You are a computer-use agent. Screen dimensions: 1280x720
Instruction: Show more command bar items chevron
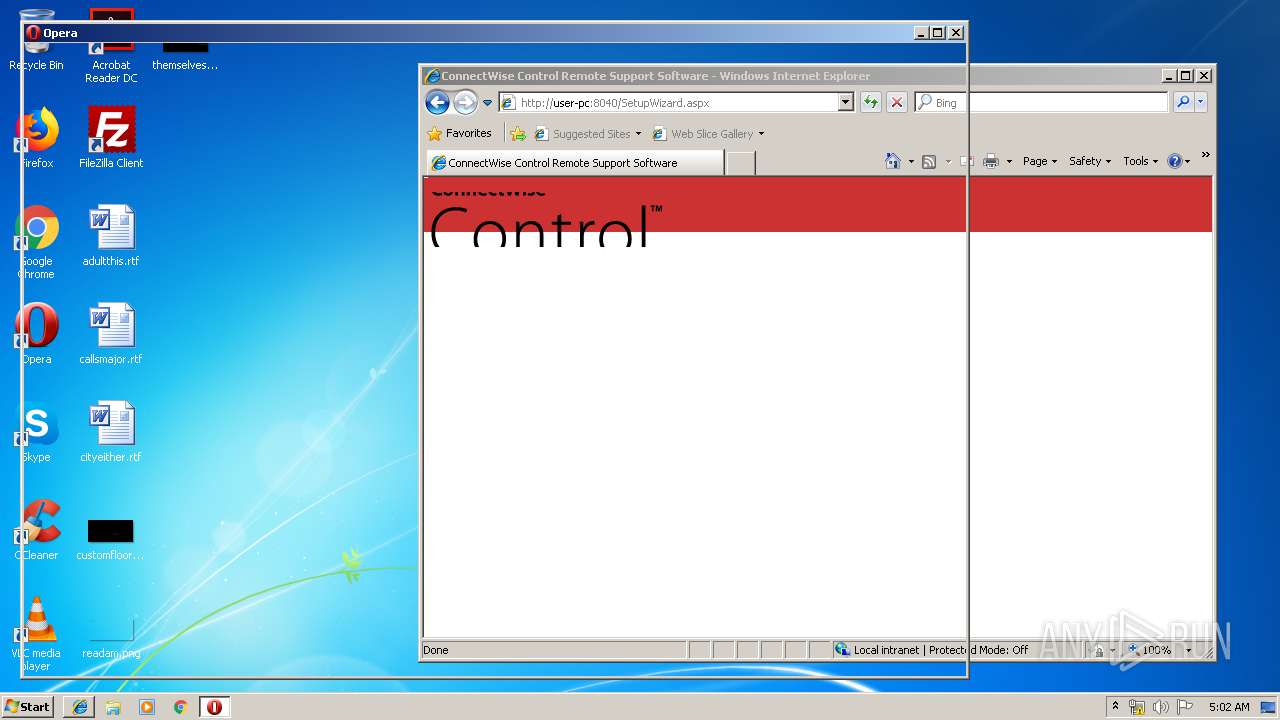(x=1205, y=155)
